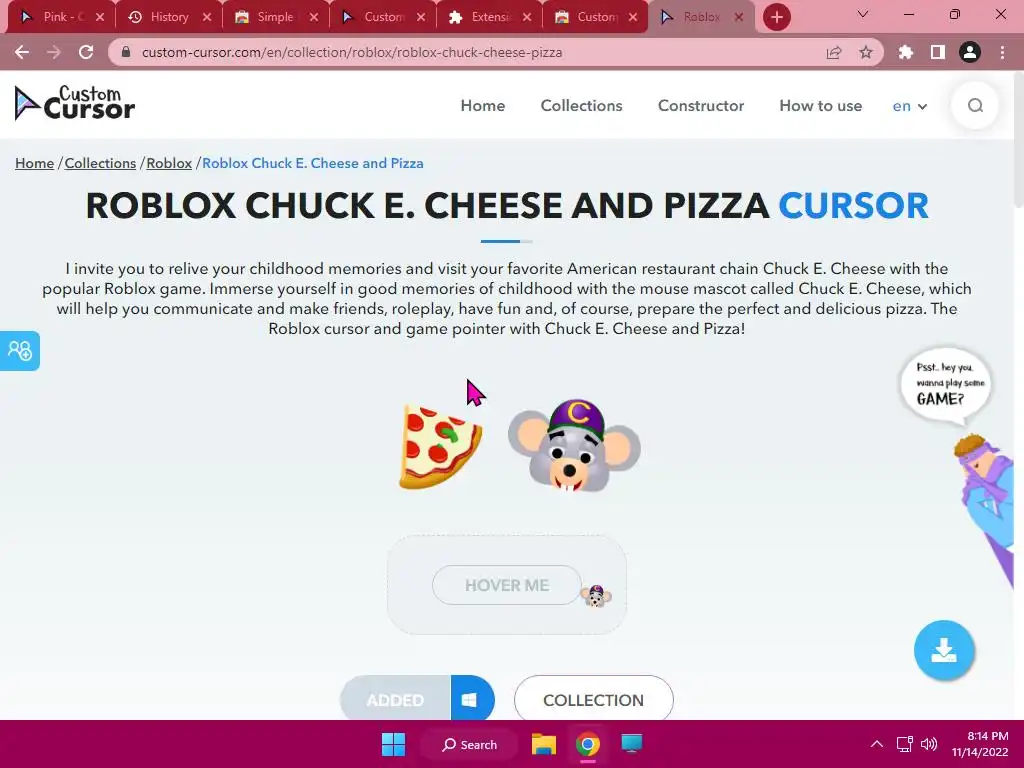The height and width of the screenshot is (768, 1024).
Task: Click the ADDED button
Action: [395, 699]
